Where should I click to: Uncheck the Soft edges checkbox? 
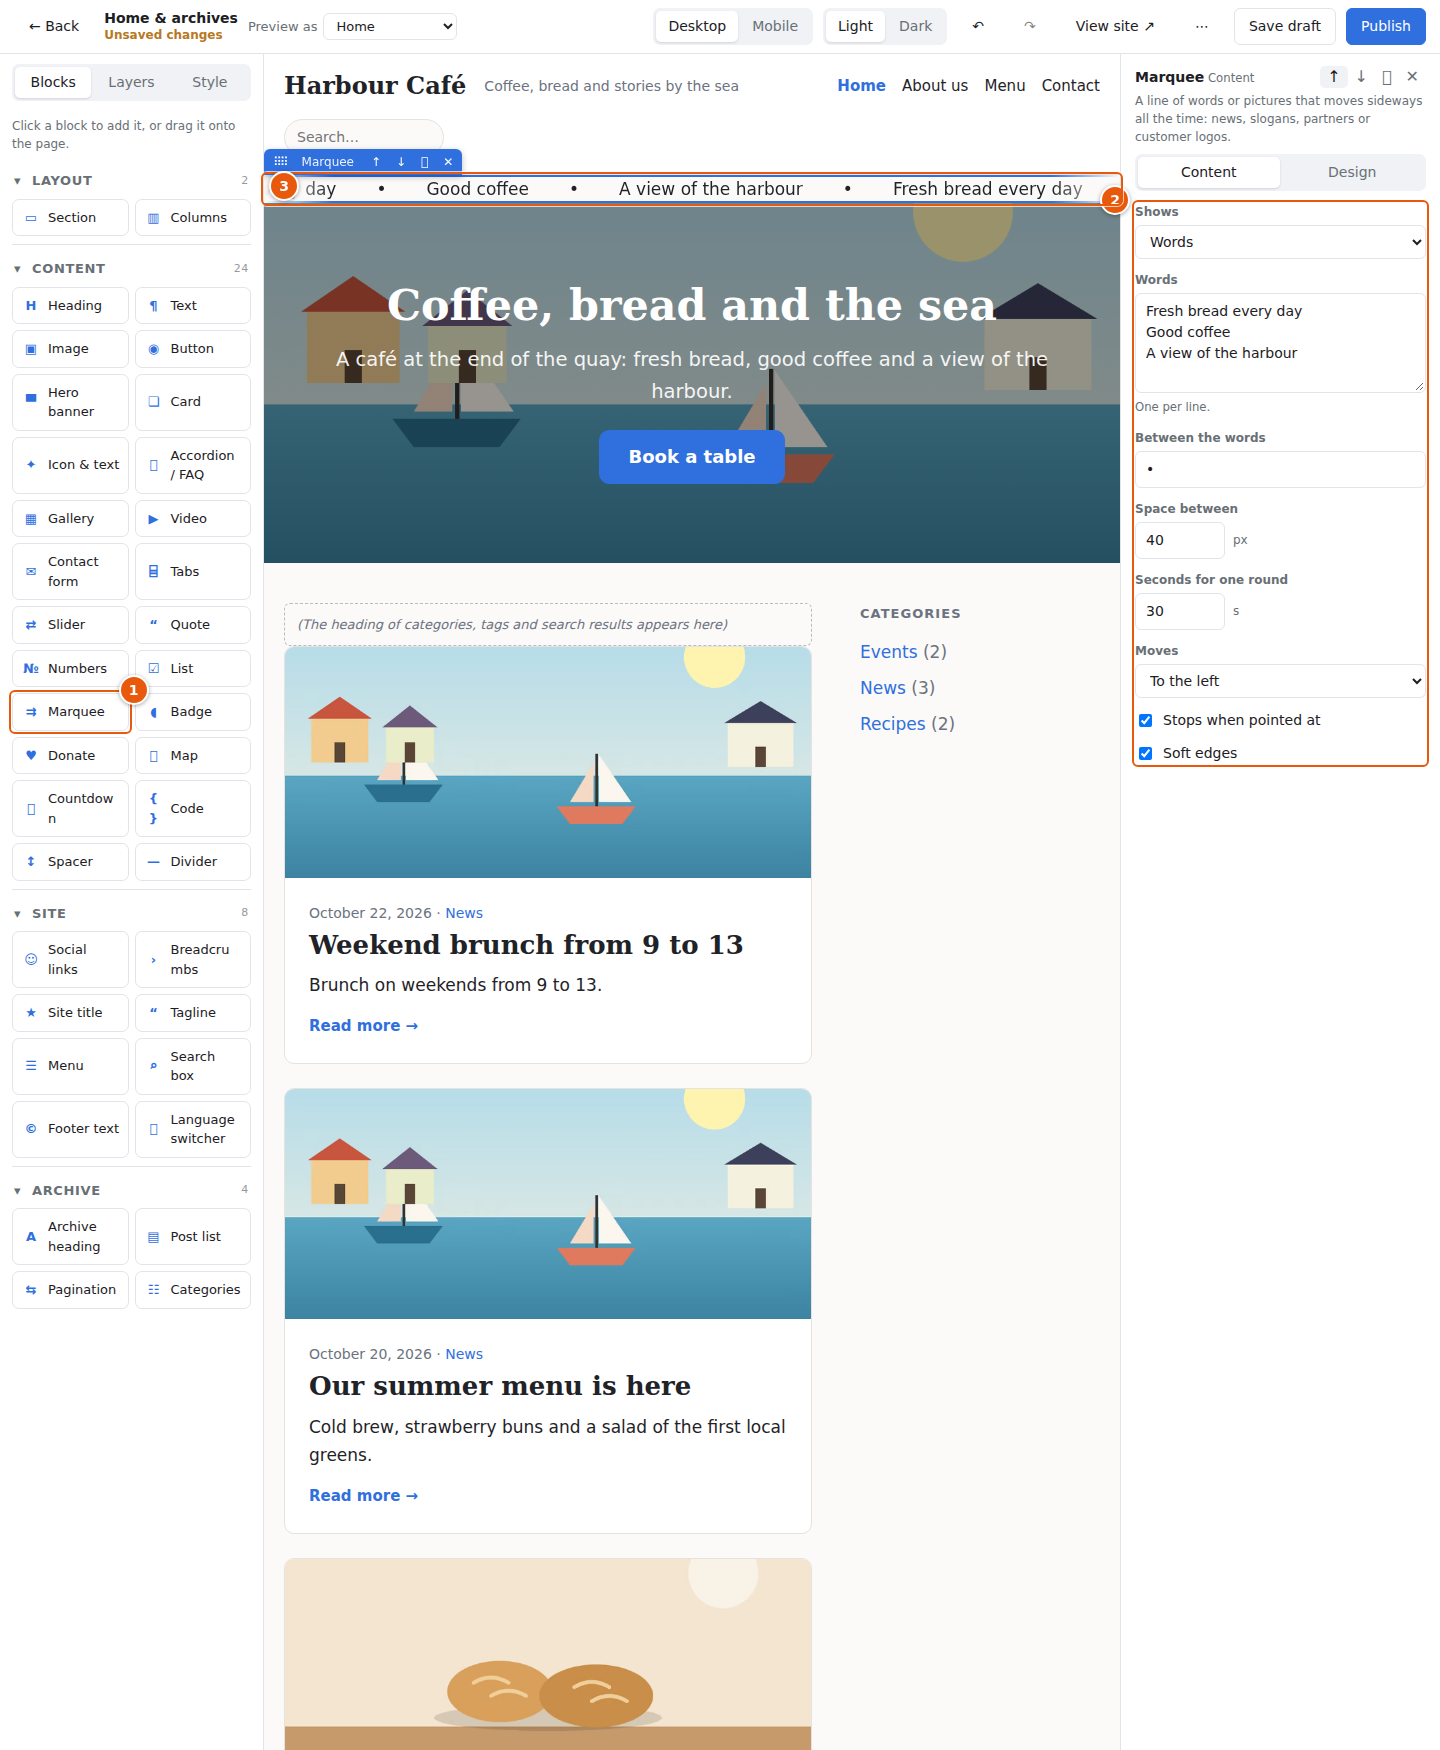tap(1146, 753)
